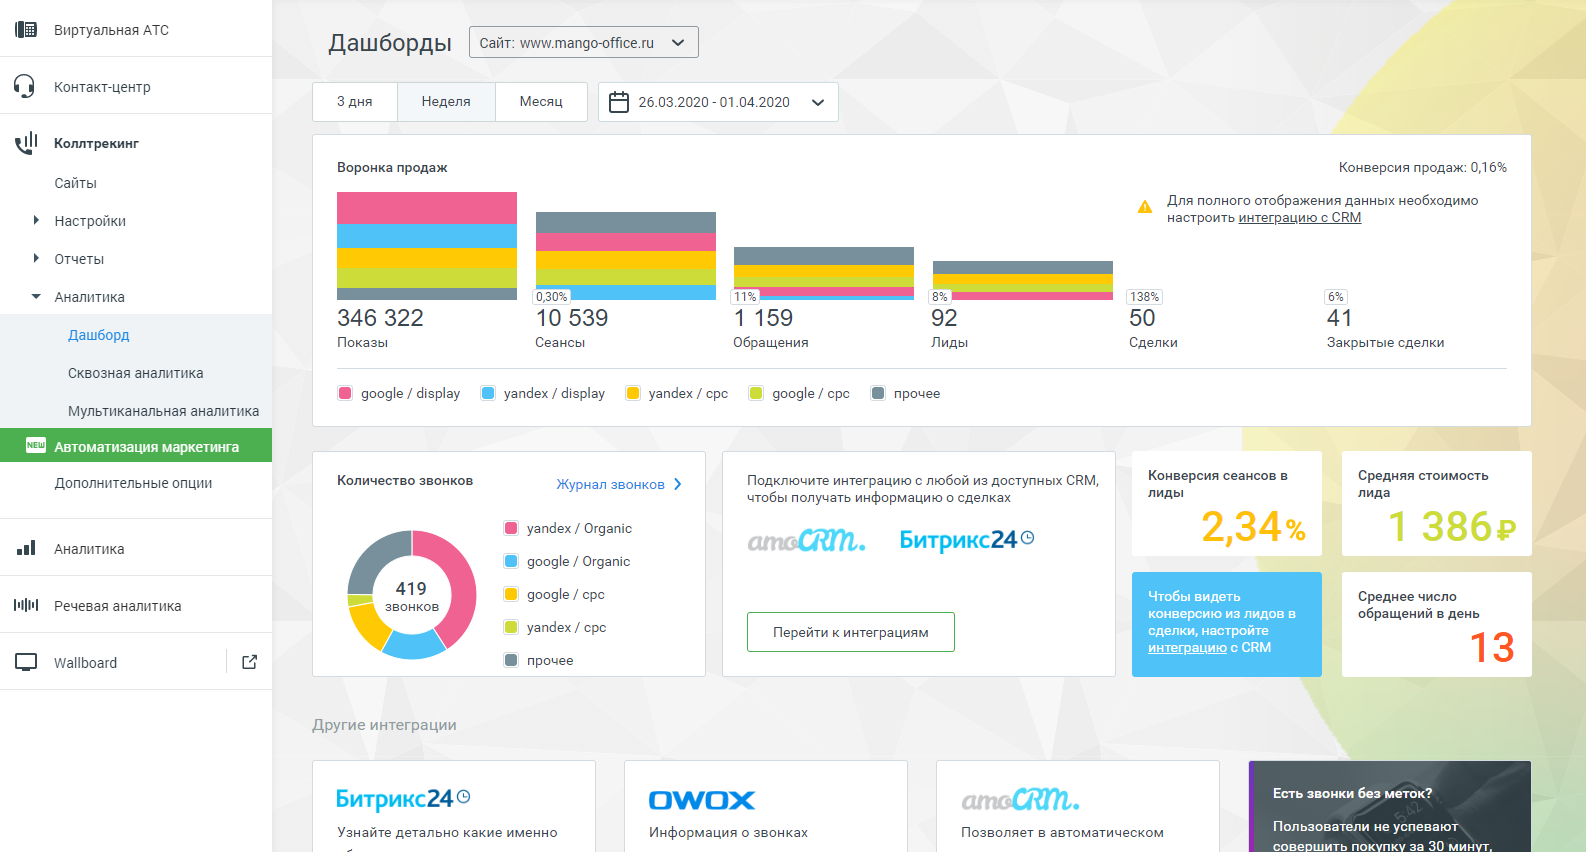Screen dimensions: 1586x852
Task: Collapse the Аналитика submenu under Коллтрекинг
Action: pos(36,296)
